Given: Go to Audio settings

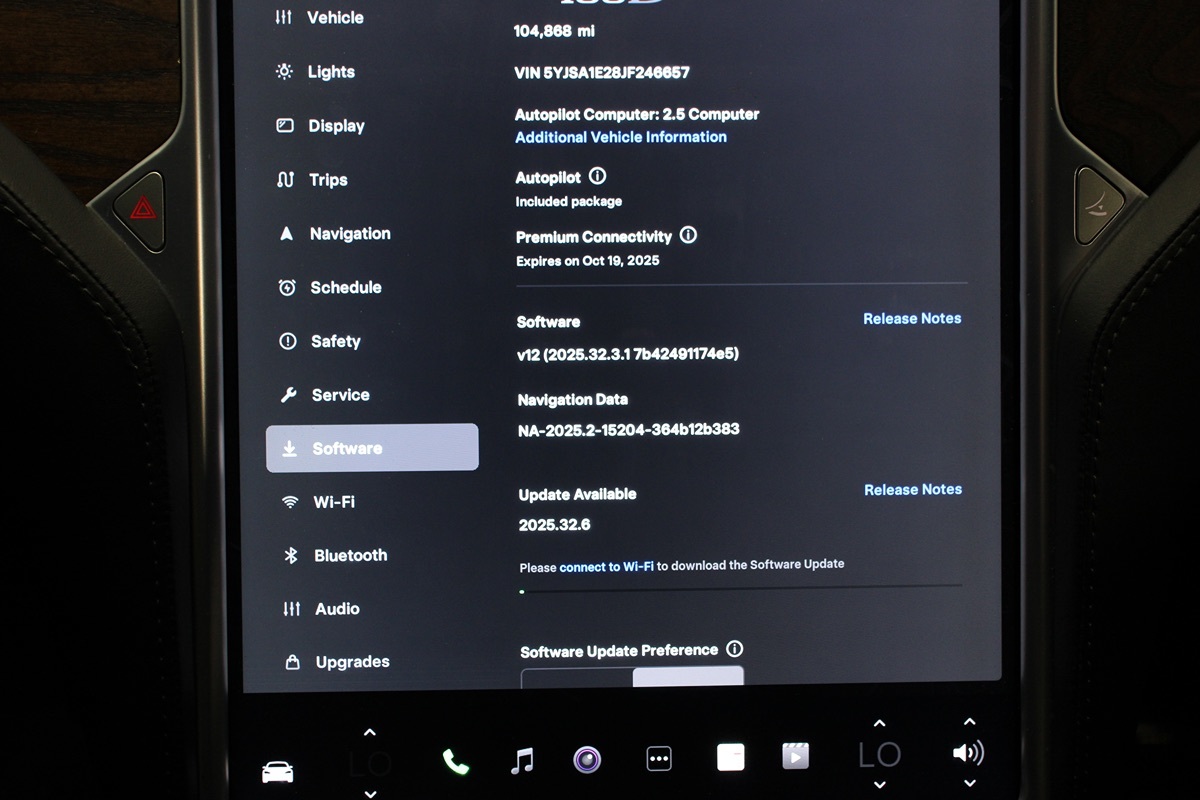Looking at the screenshot, I should click(322, 608).
